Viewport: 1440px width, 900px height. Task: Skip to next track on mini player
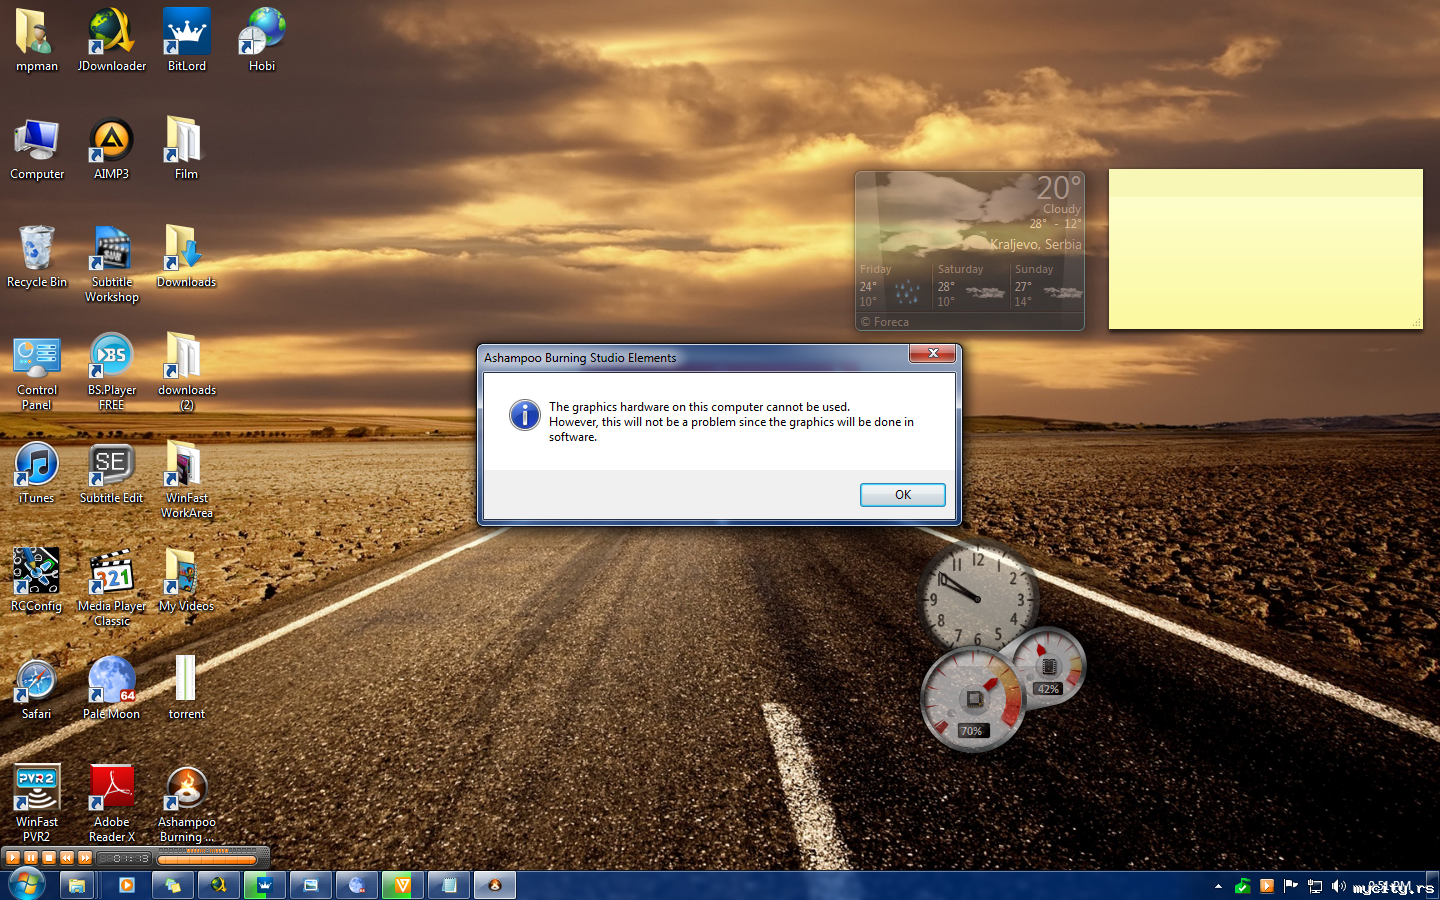tap(85, 858)
